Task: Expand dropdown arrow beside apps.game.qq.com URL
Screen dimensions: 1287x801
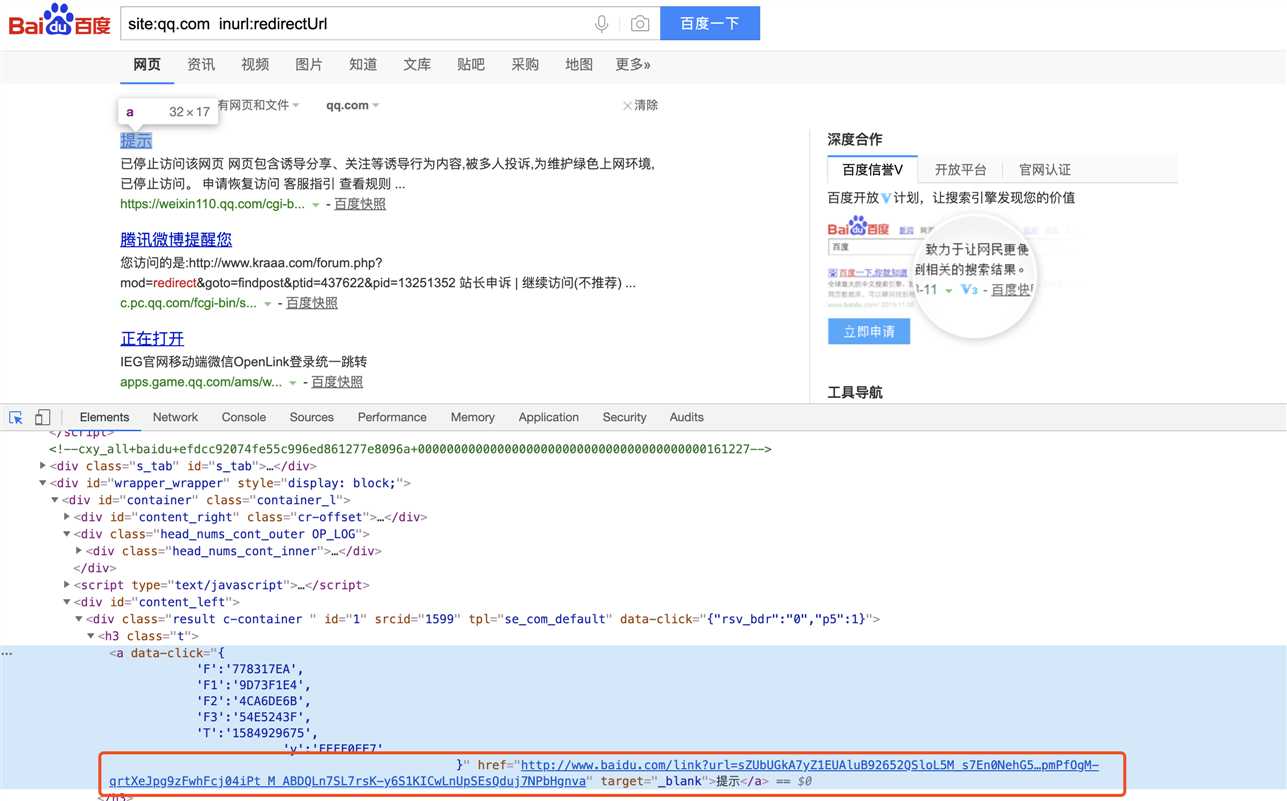Action: coord(293,383)
